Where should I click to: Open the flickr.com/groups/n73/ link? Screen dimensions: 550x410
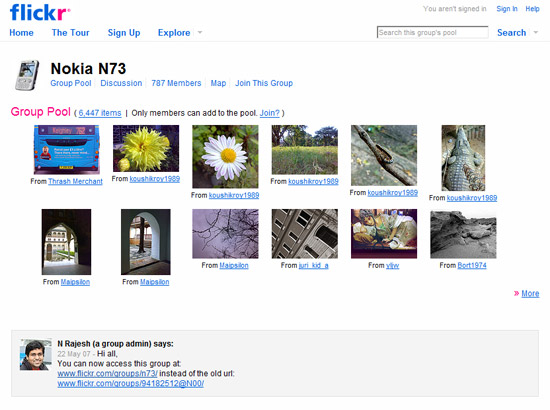[107, 374]
